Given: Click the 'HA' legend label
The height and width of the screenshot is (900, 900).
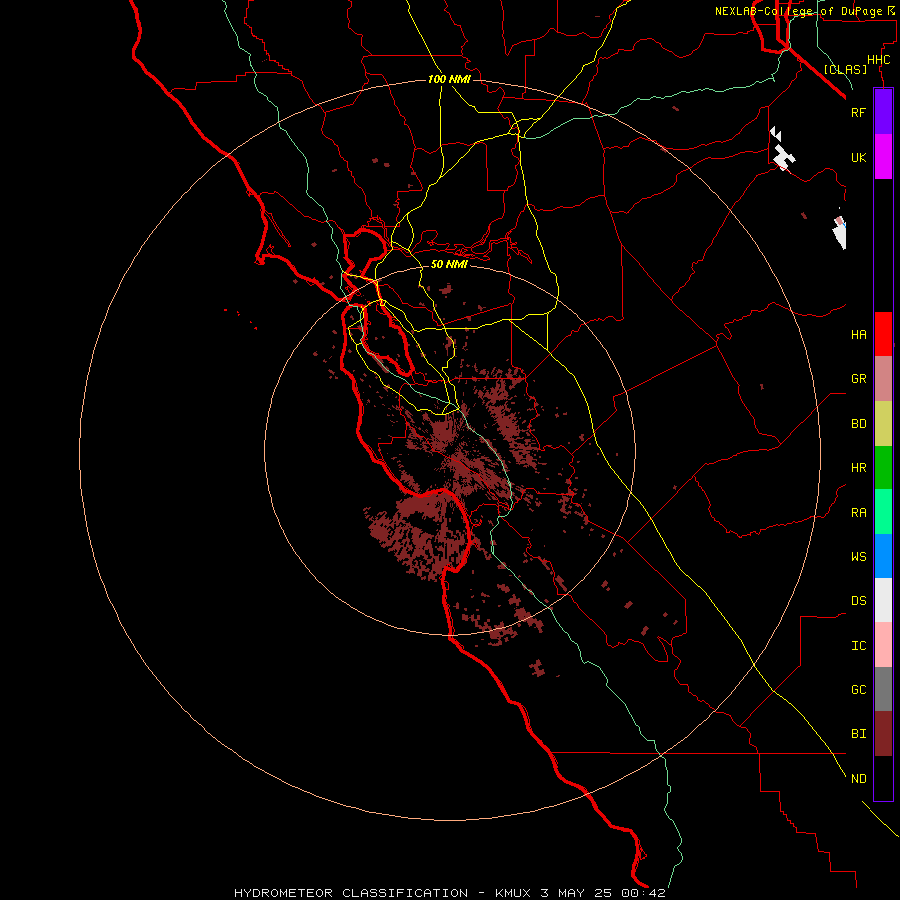Looking at the screenshot, I should [858, 334].
